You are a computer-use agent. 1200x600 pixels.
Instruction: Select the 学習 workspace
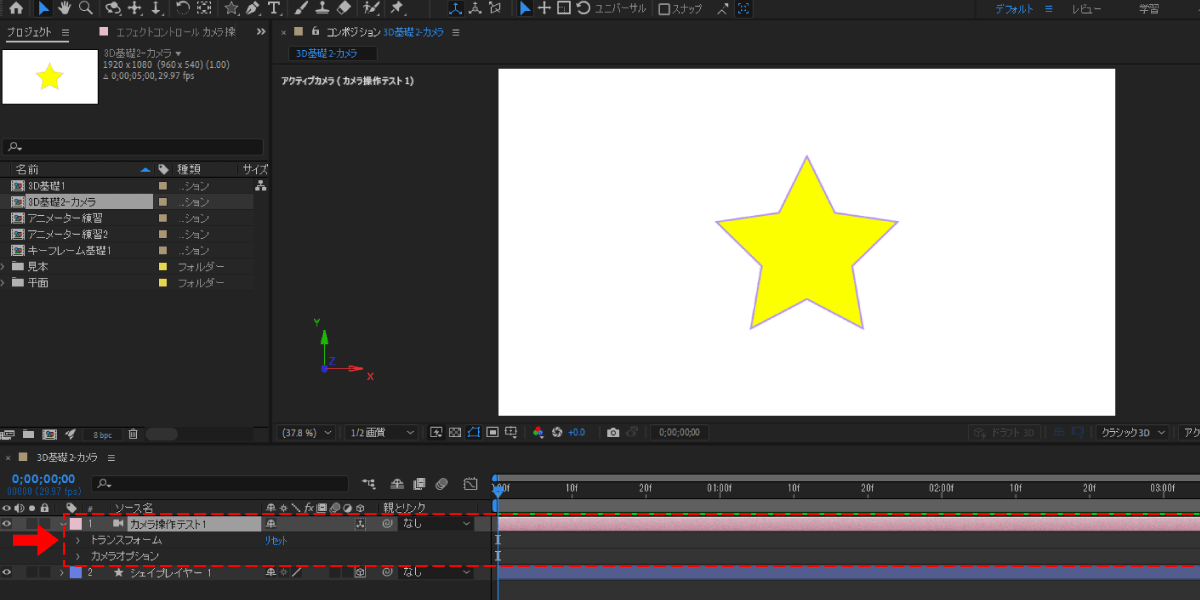tap(1149, 9)
